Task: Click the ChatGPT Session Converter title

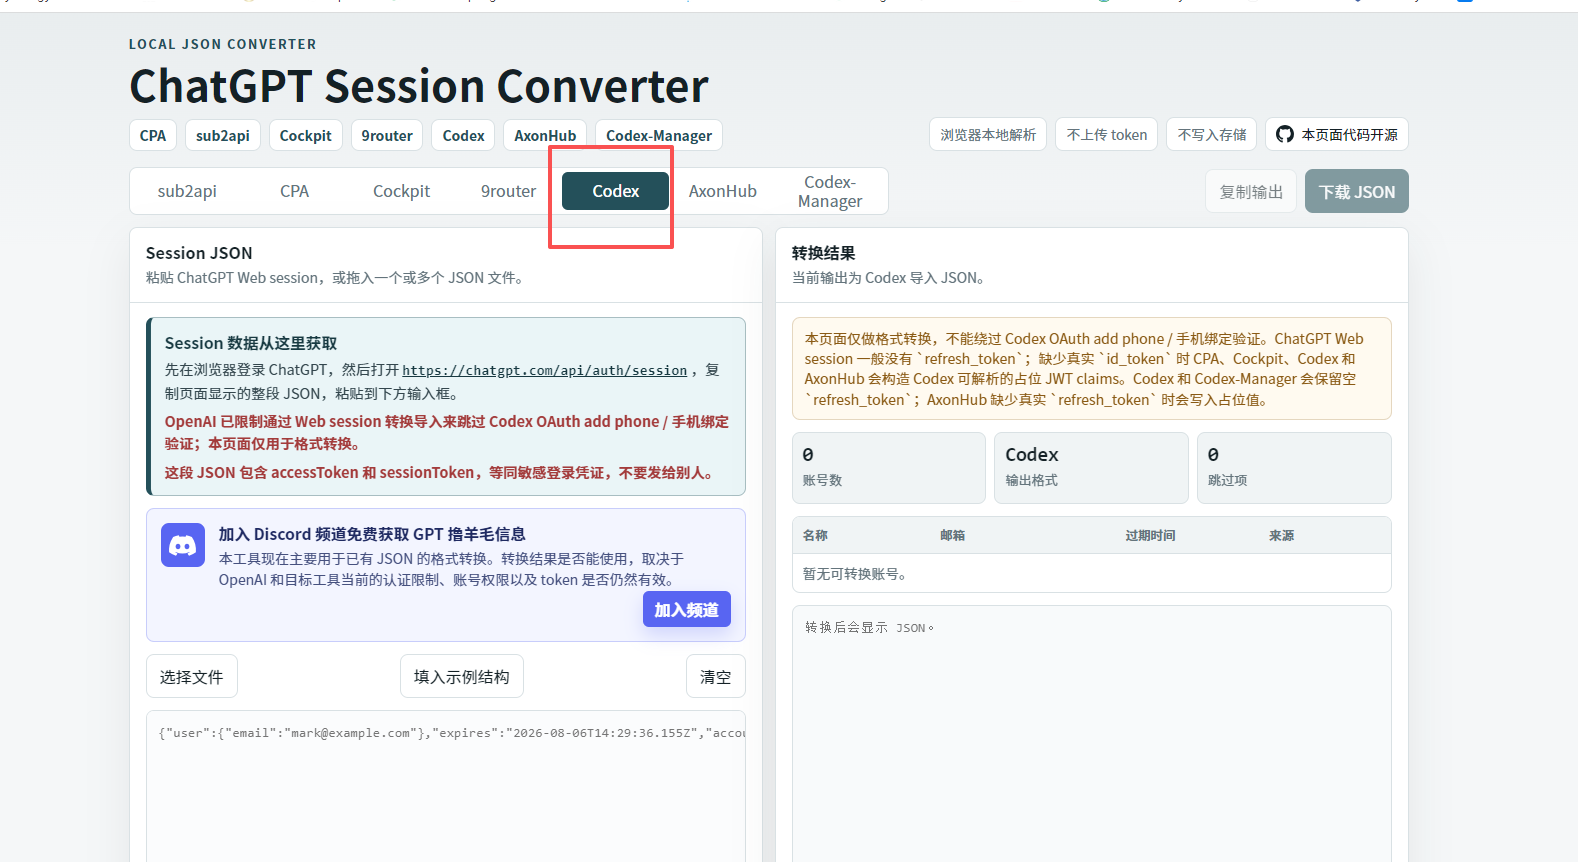Action: pos(419,86)
